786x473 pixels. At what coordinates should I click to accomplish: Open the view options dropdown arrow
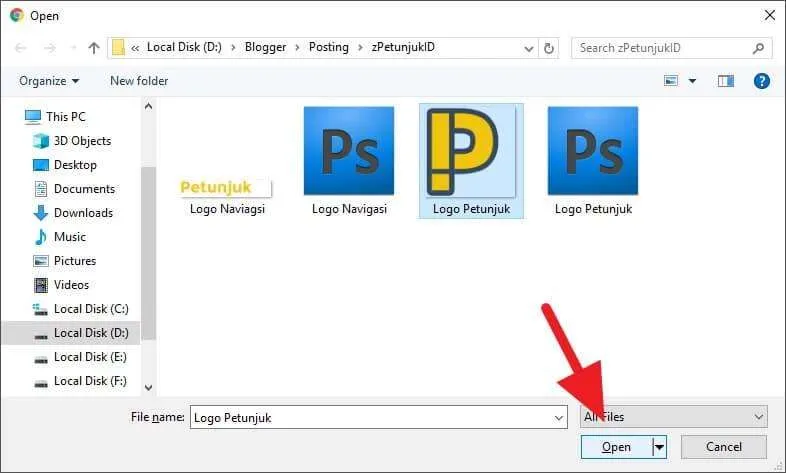692,81
